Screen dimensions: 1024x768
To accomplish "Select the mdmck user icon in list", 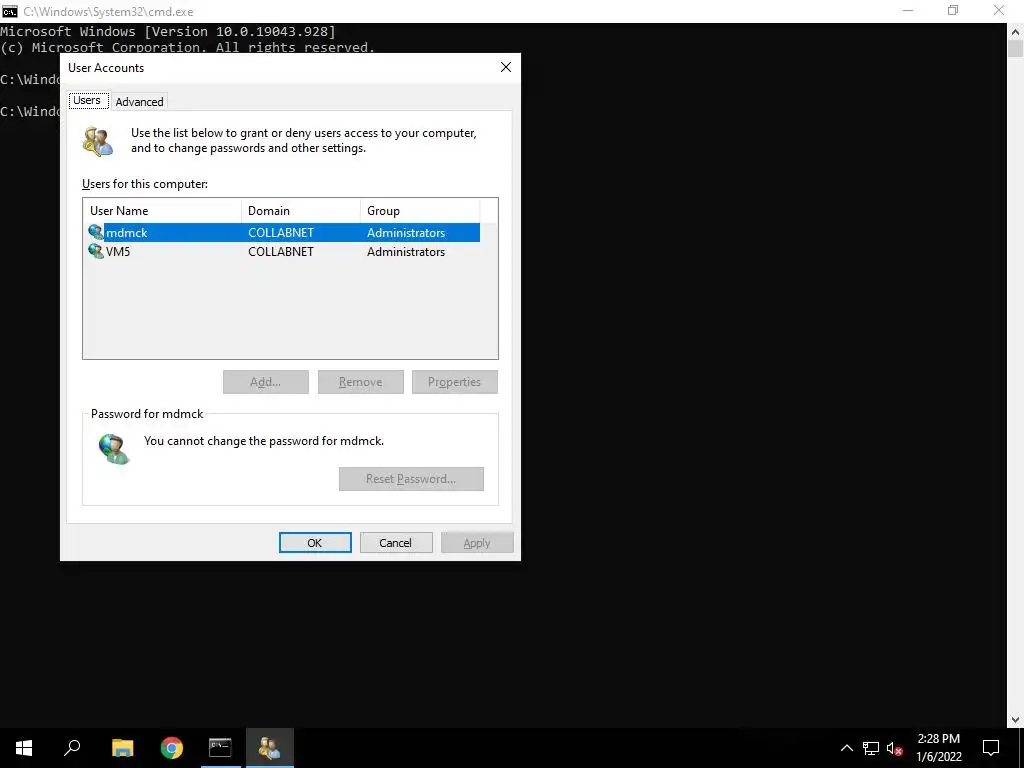I will (x=96, y=232).
